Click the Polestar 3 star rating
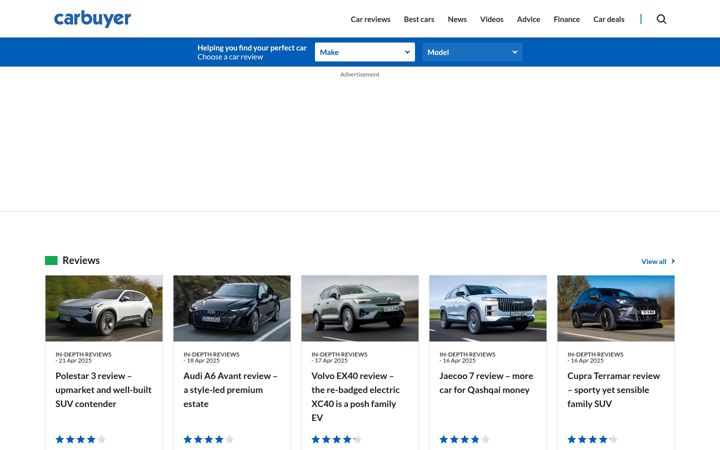 [x=80, y=439]
